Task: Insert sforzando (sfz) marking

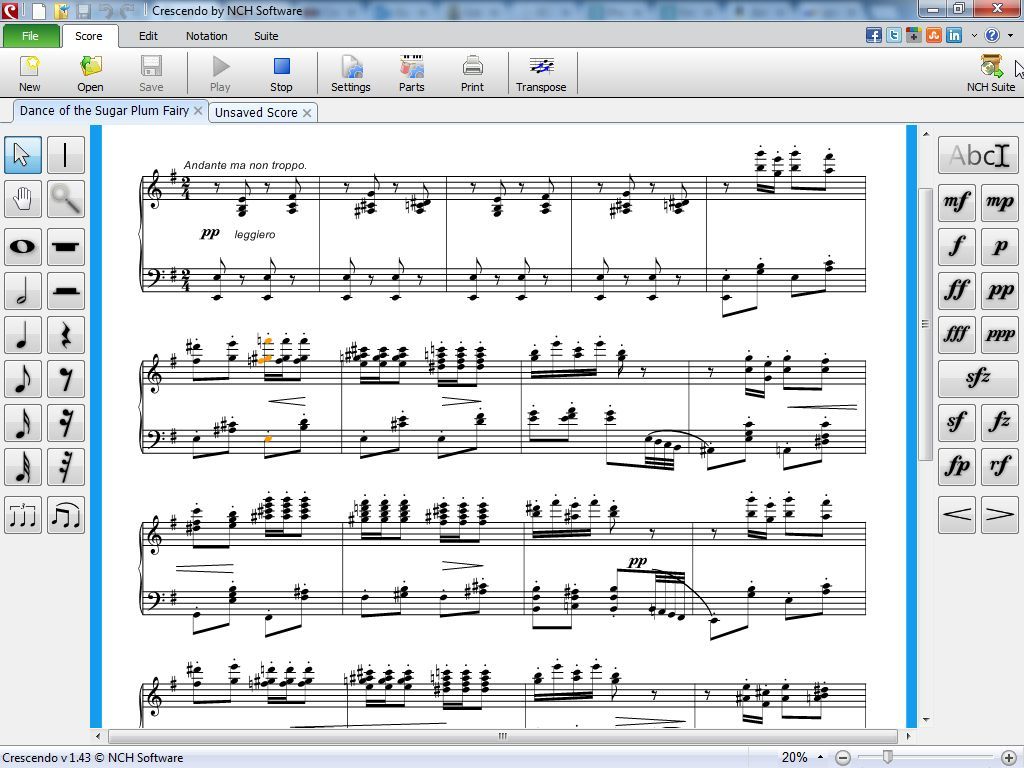Action: [x=978, y=378]
